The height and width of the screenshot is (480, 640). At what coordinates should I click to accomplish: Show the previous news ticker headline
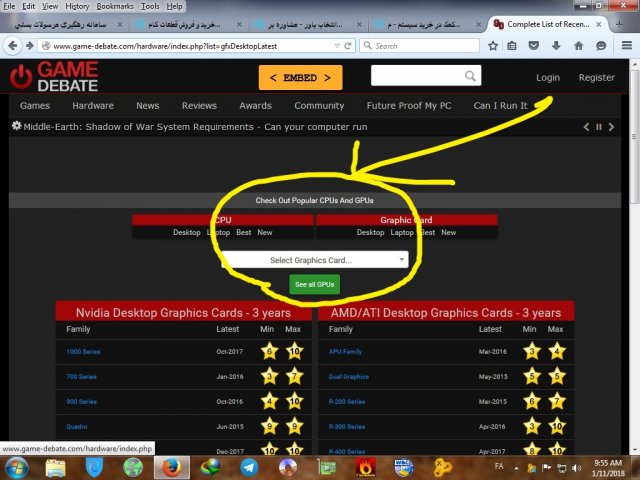[587, 127]
